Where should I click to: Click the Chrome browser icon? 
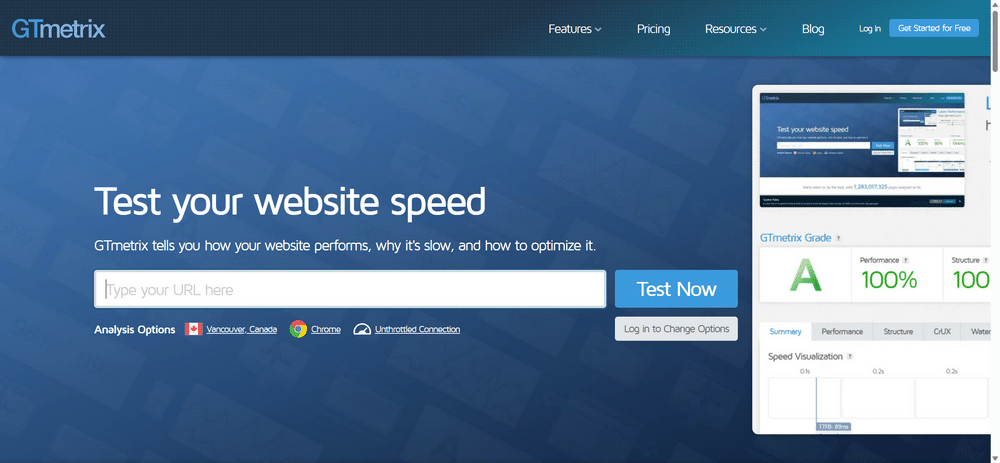298,329
